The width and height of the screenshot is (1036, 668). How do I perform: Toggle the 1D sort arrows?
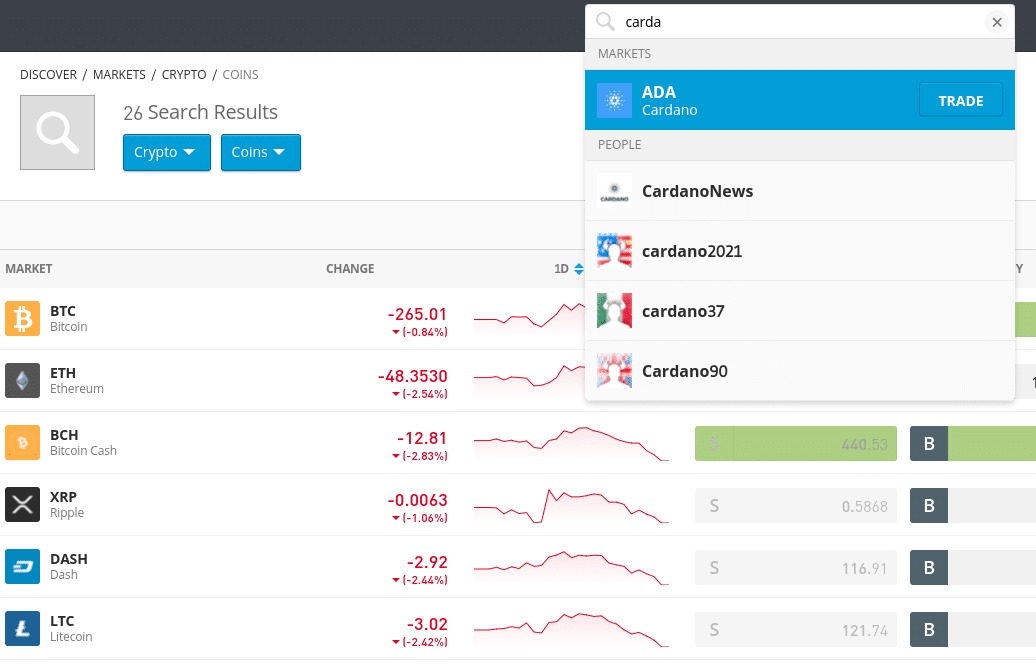[x=579, y=269]
